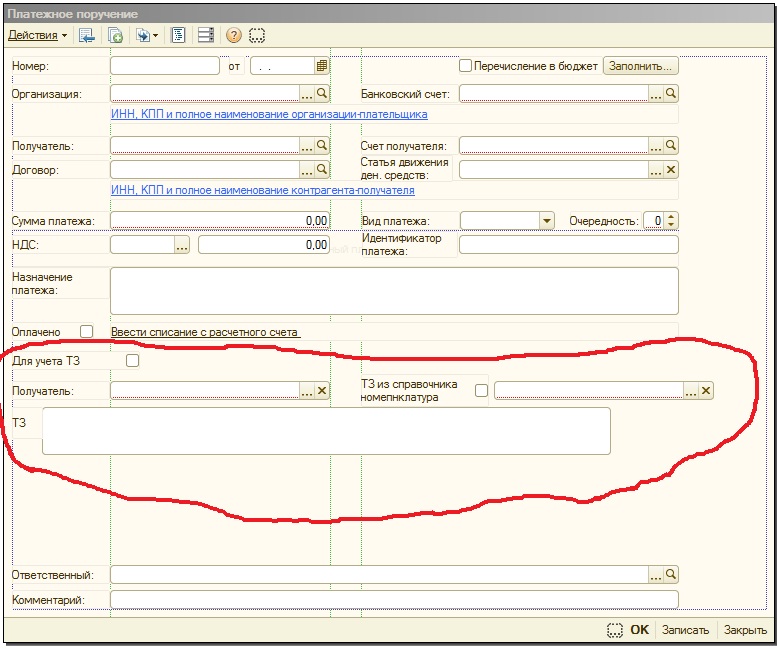Open the date calendar picker icon

[x=322, y=66]
